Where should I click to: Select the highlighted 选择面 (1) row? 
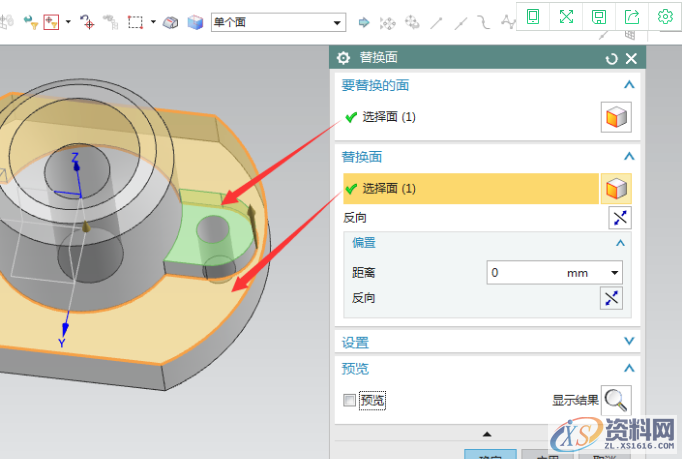tap(471, 188)
